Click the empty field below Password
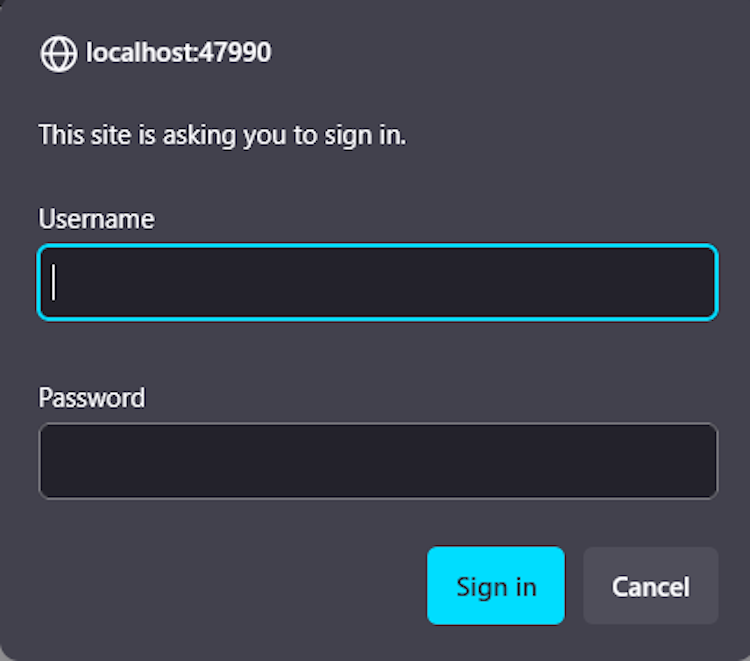Image resolution: width=750 pixels, height=661 pixels. click(377, 461)
